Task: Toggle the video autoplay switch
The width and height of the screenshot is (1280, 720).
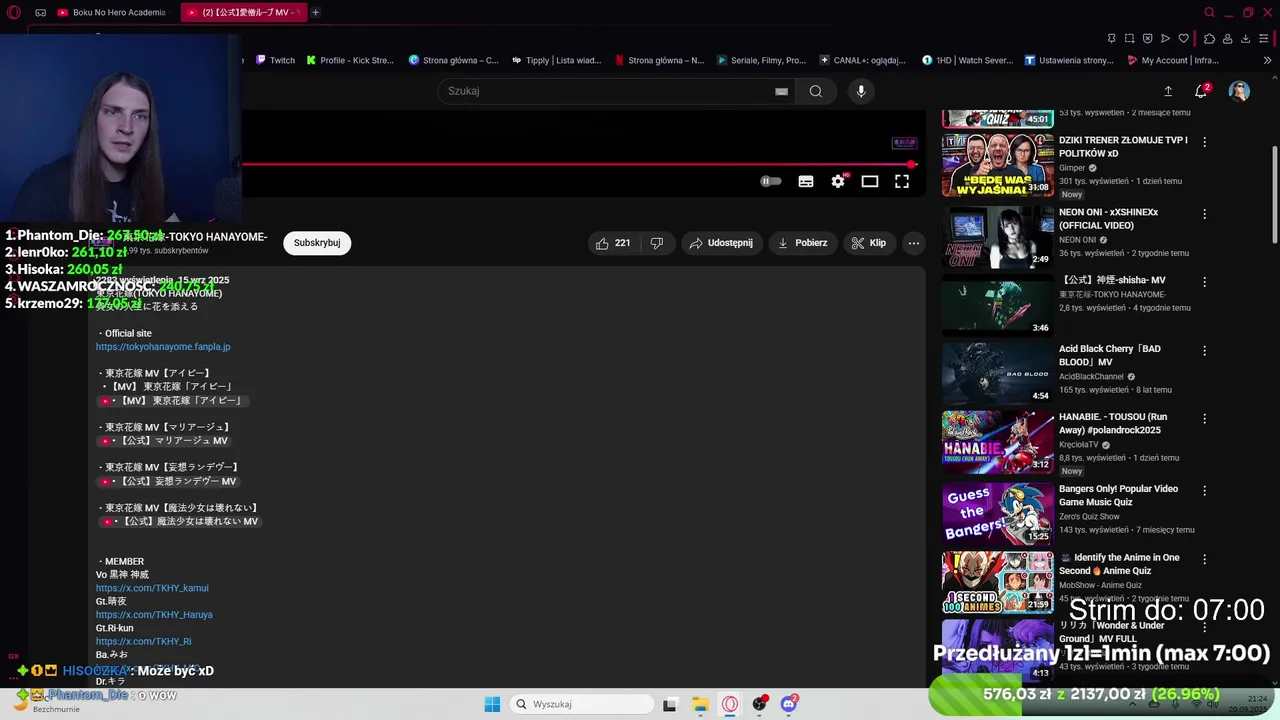Action: [x=770, y=181]
